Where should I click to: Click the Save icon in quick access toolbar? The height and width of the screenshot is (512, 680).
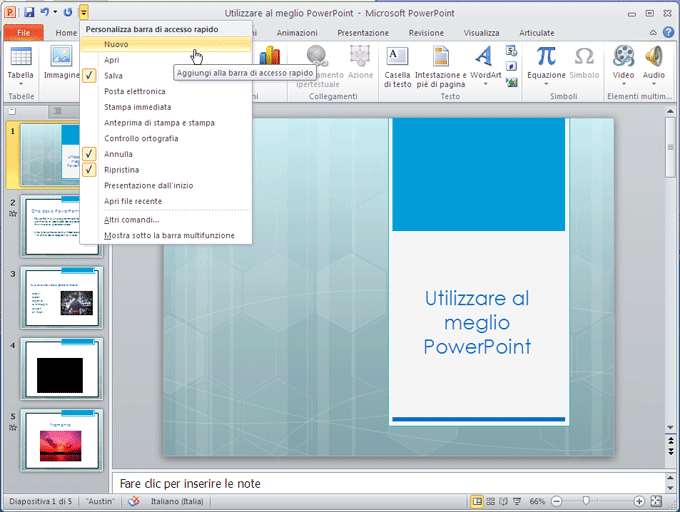pyautogui.click(x=29, y=12)
